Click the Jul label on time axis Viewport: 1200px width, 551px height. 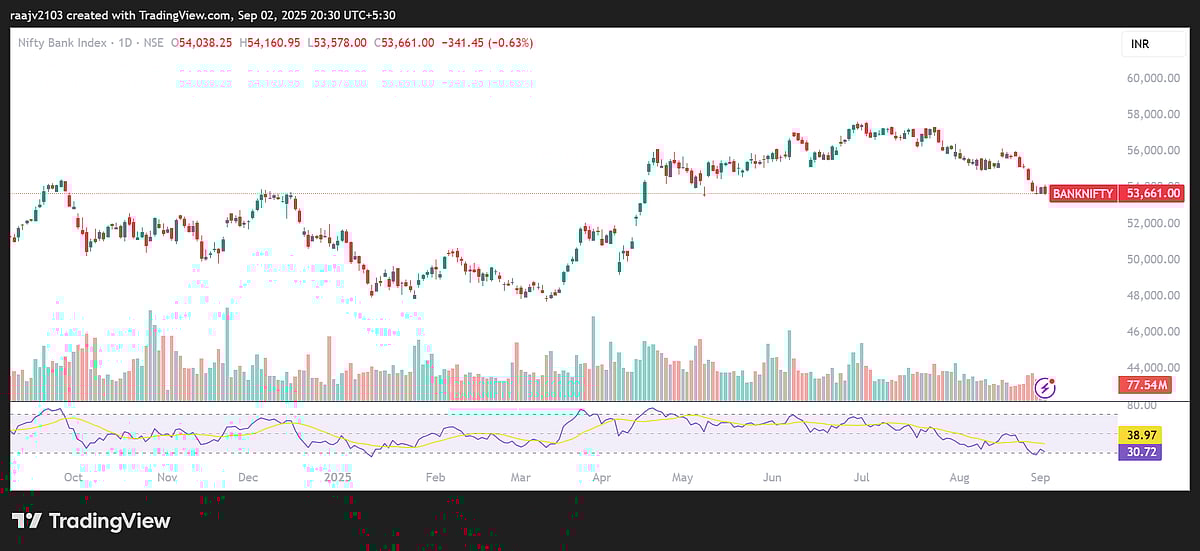click(861, 478)
